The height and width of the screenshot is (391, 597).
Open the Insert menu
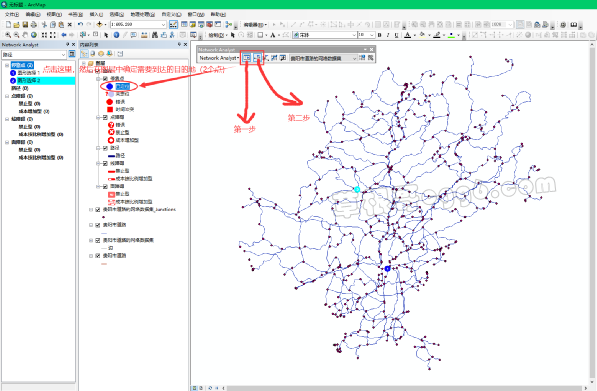coord(96,14)
